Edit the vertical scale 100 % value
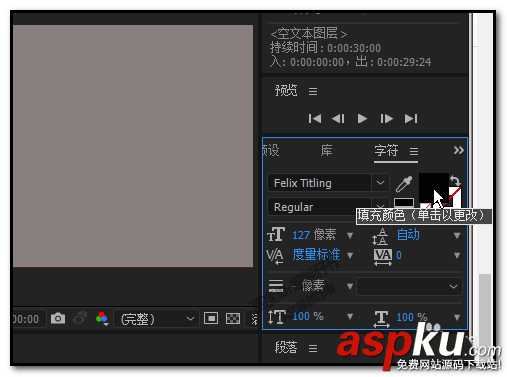The height and width of the screenshot is (377, 507). pyautogui.click(x=308, y=316)
